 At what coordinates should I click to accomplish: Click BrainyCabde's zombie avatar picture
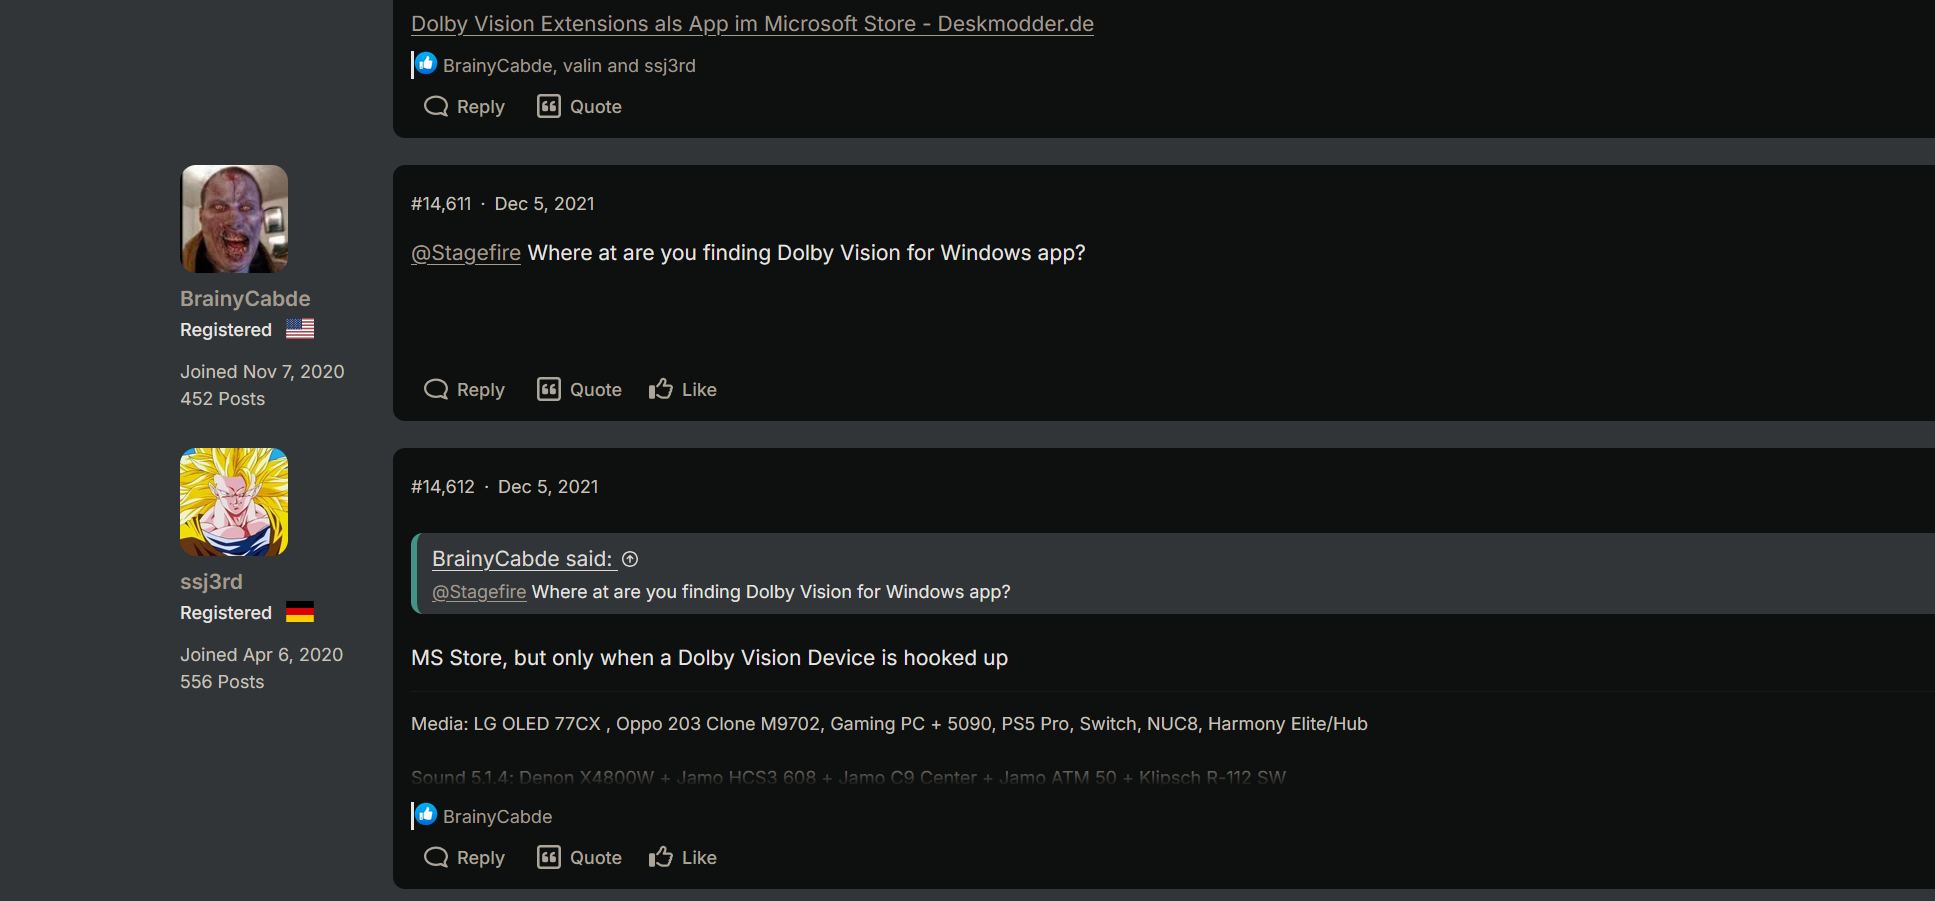click(x=233, y=218)
